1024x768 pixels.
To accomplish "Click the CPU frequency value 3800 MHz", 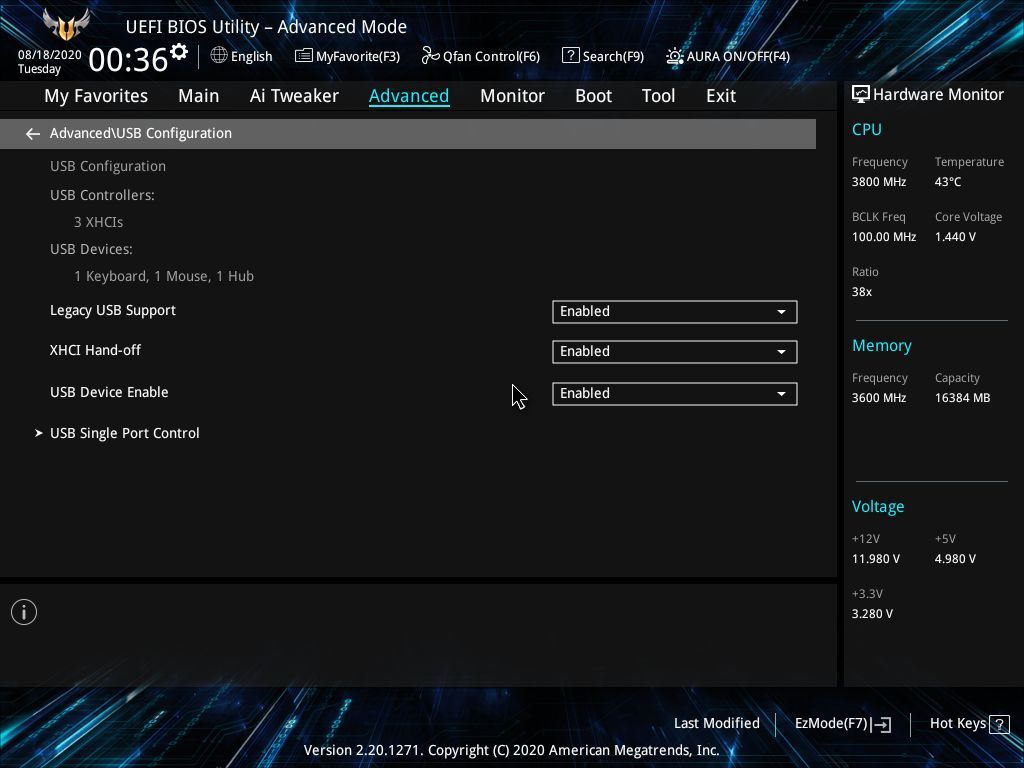I will pos(879,182).
